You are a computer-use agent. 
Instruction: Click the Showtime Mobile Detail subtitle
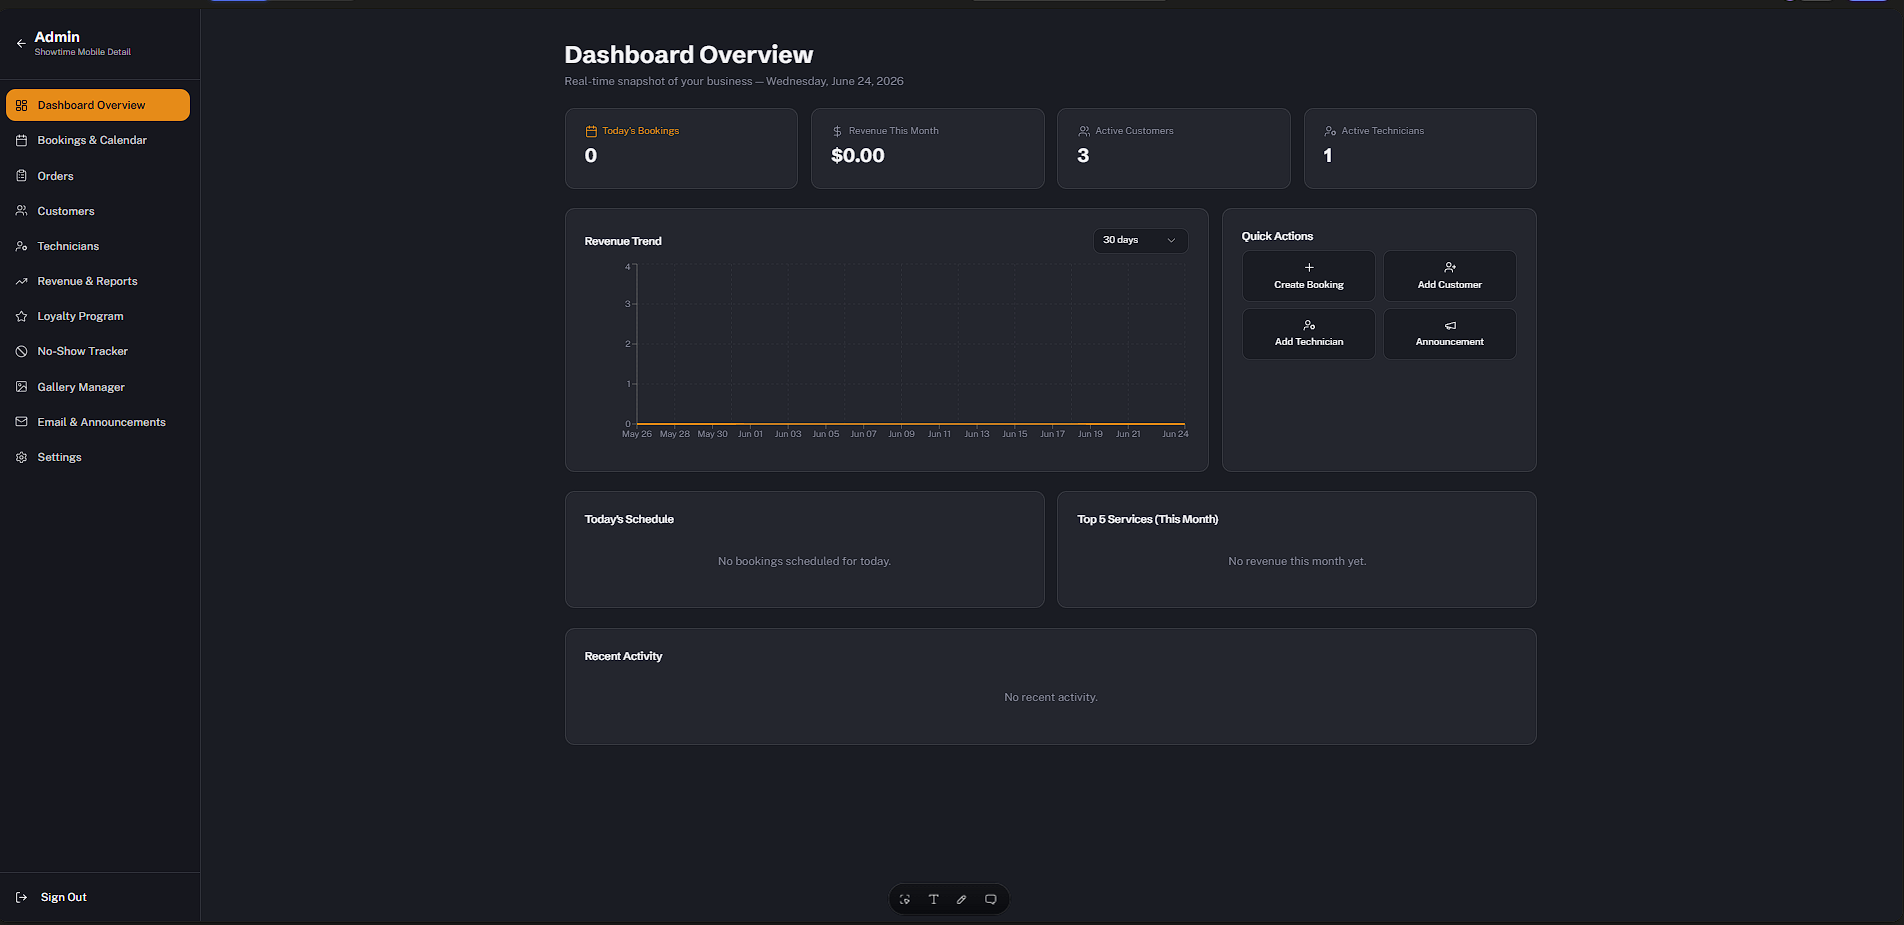[x=83, y=52]
